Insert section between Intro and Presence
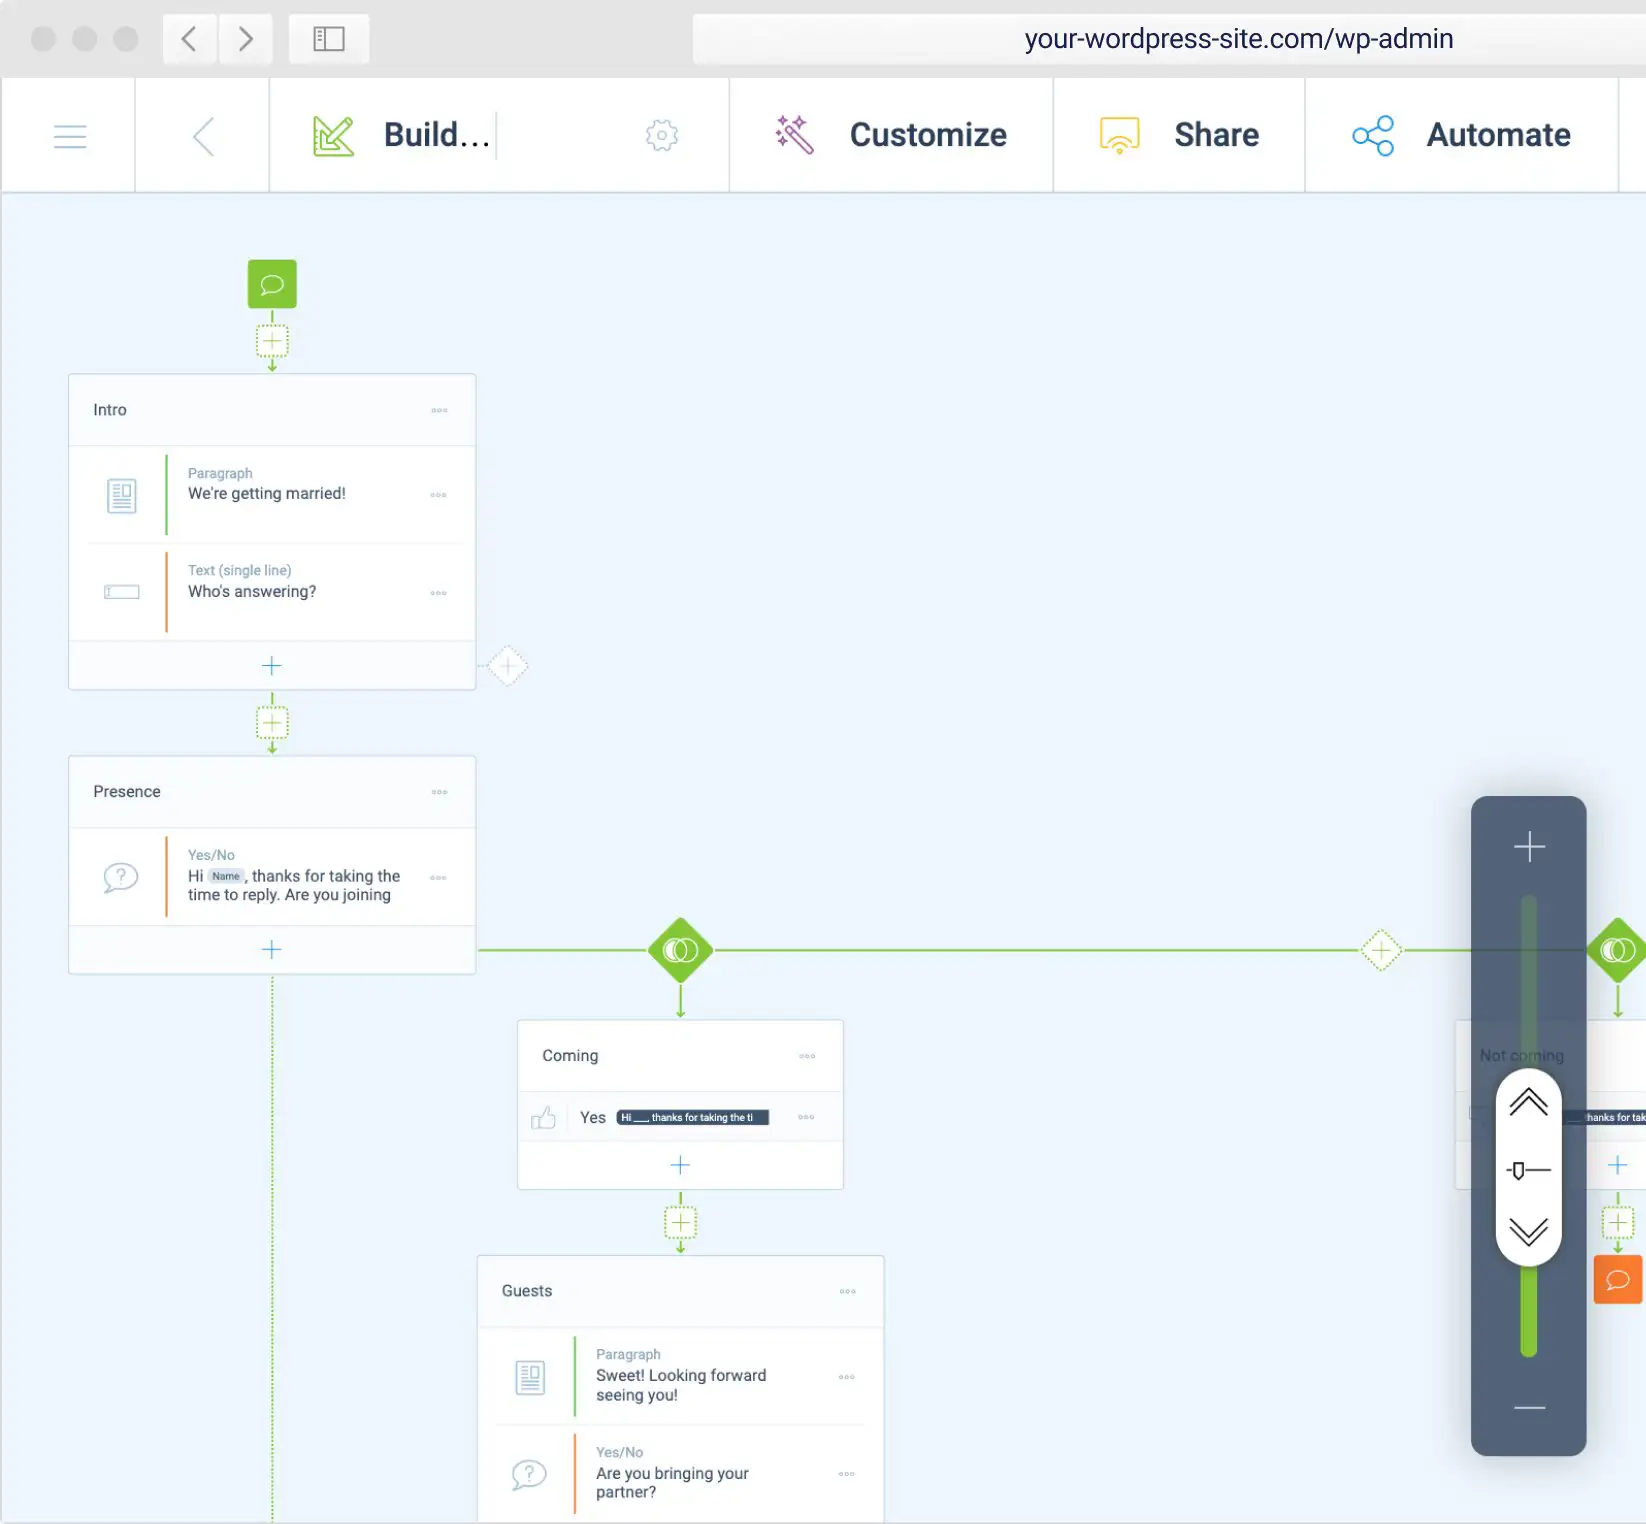This screenshot has height=1524, width=1646. click(272, 722)
